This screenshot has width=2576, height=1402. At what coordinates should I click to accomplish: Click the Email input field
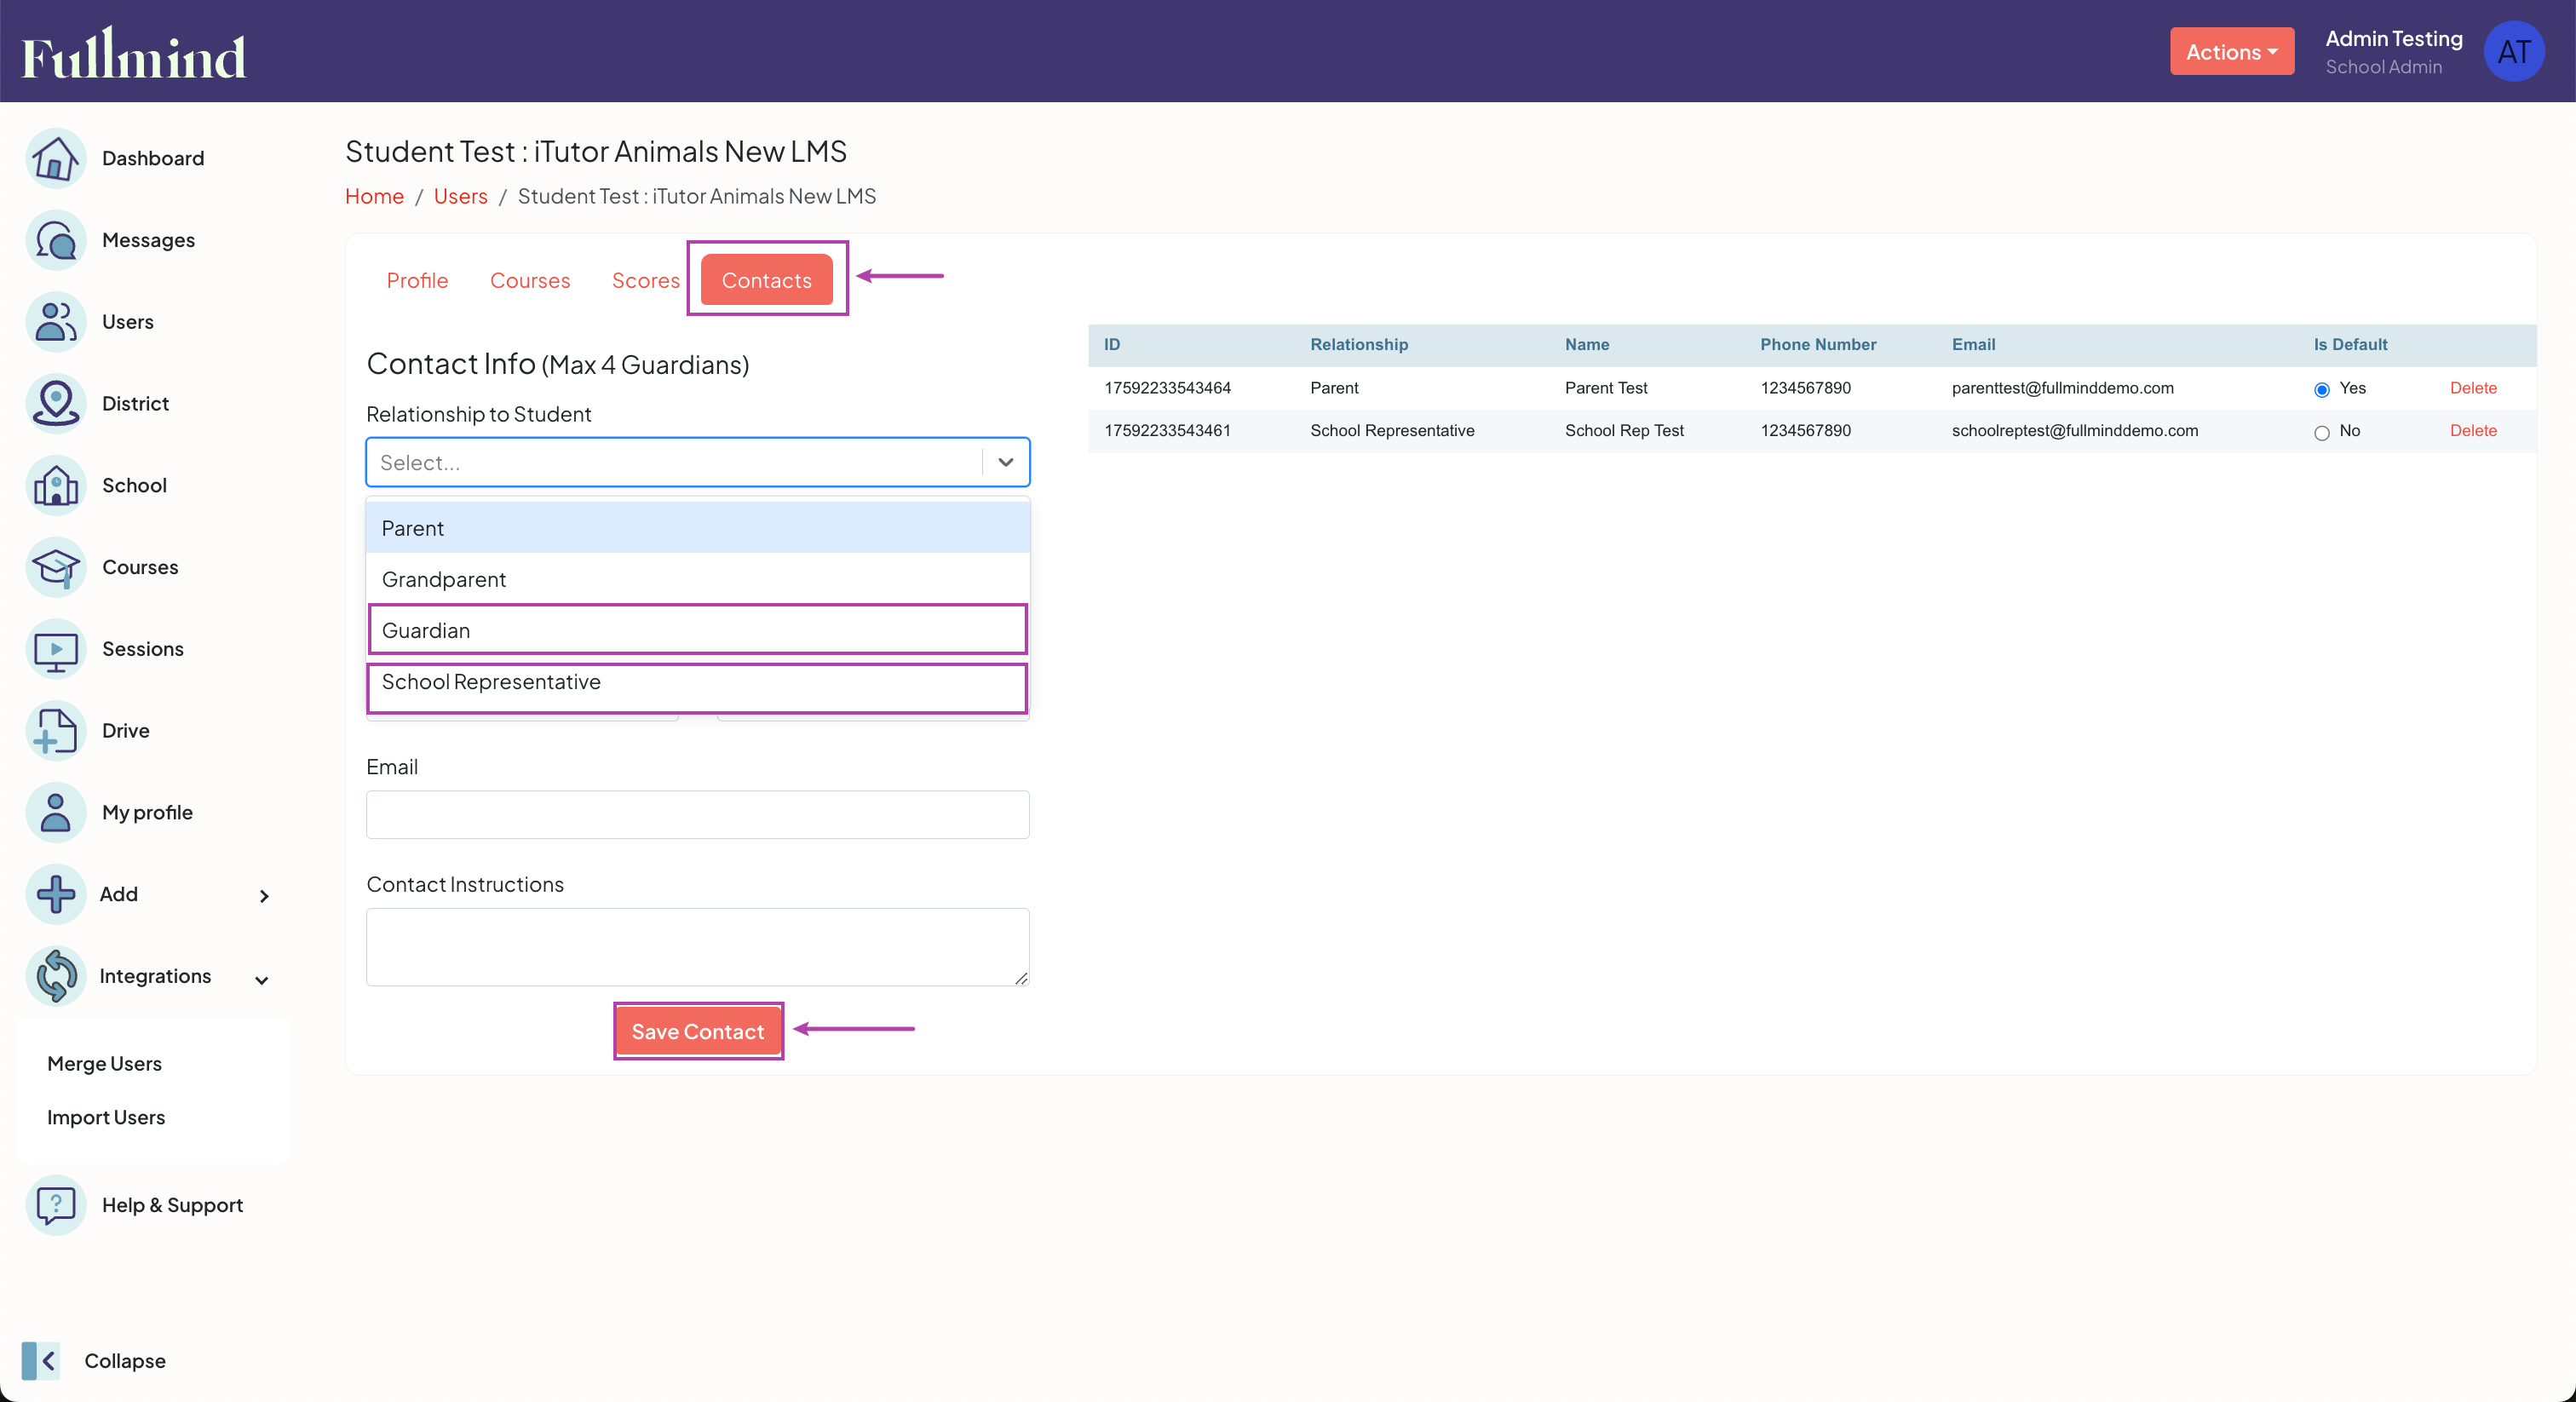tap(698, 814)
